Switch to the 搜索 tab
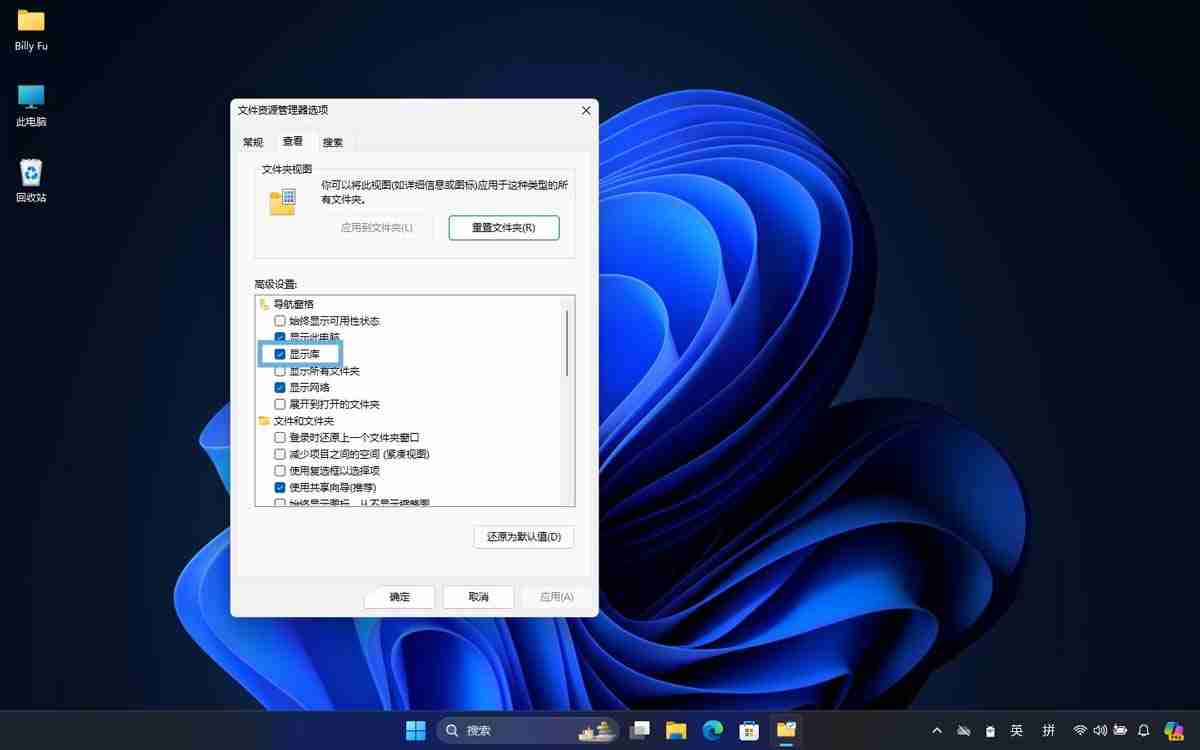 pyautogui.click(x=332, y=141)
